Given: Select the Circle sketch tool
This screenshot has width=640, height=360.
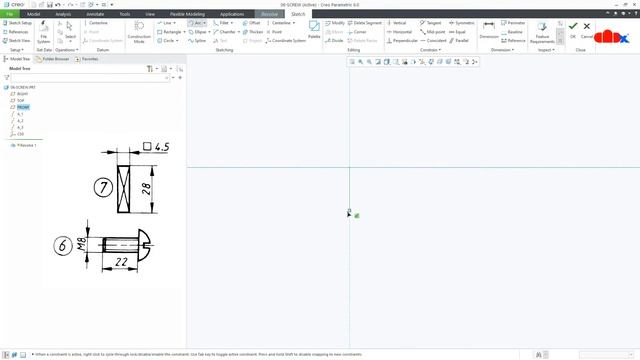Looking at the screenshot, I should tap(166, 41).
